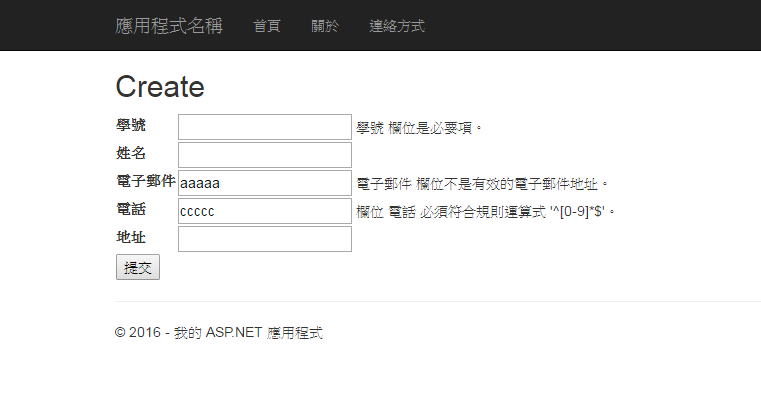The height and width of the screenshot is (401, 761).
Task: Click the 學號 欄位是必要項 validation message
Action: coord(419,128)
